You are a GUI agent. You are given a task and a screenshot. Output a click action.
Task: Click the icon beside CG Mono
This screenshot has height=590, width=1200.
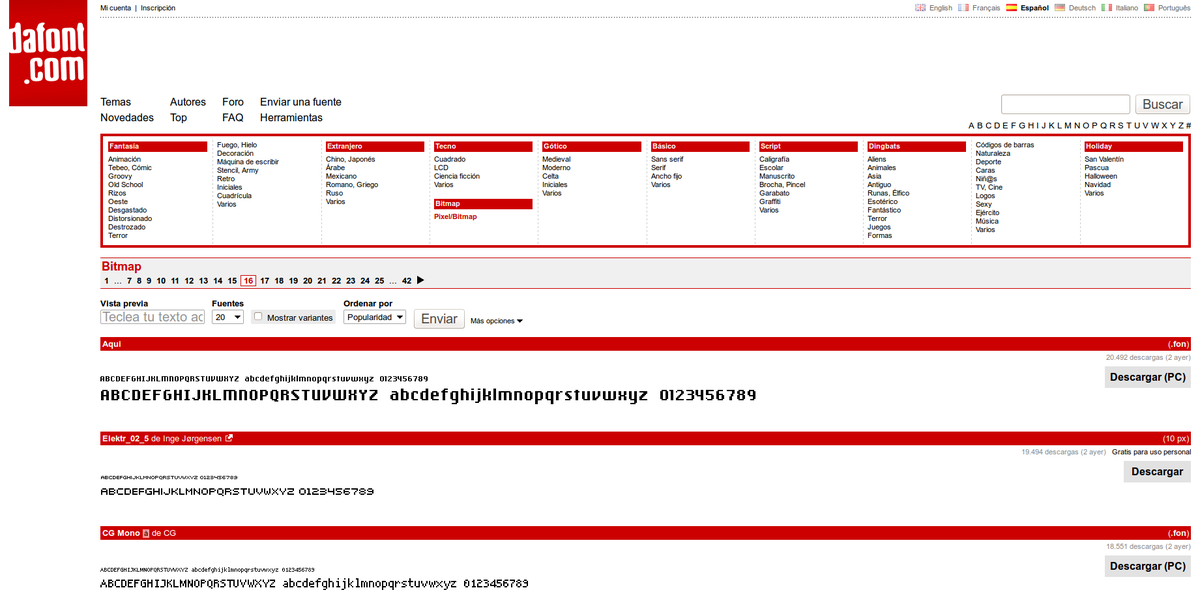146,533
